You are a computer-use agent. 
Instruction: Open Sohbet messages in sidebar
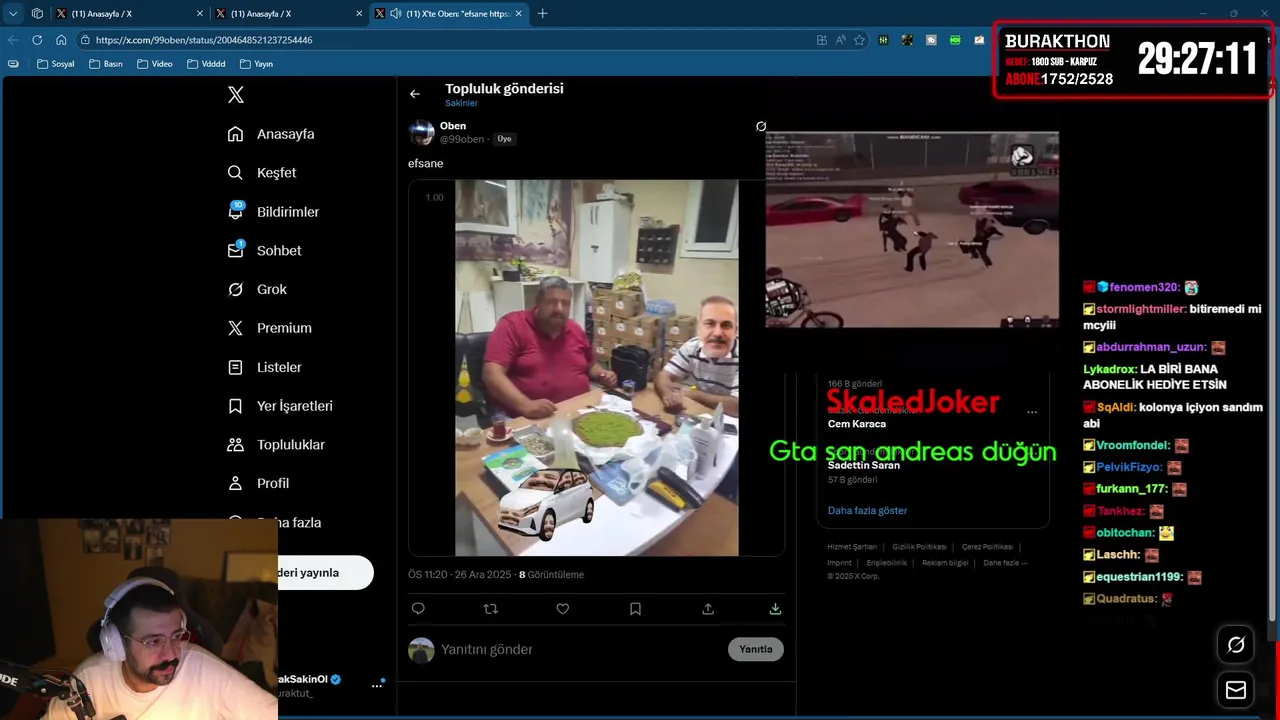pos(265,251)
